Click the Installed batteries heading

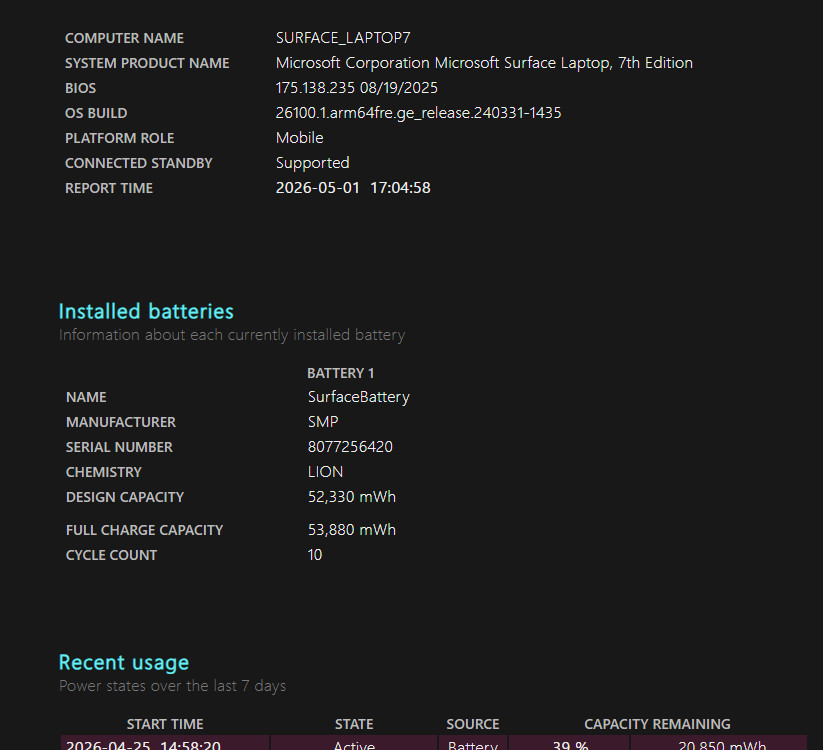click(146, 311)
